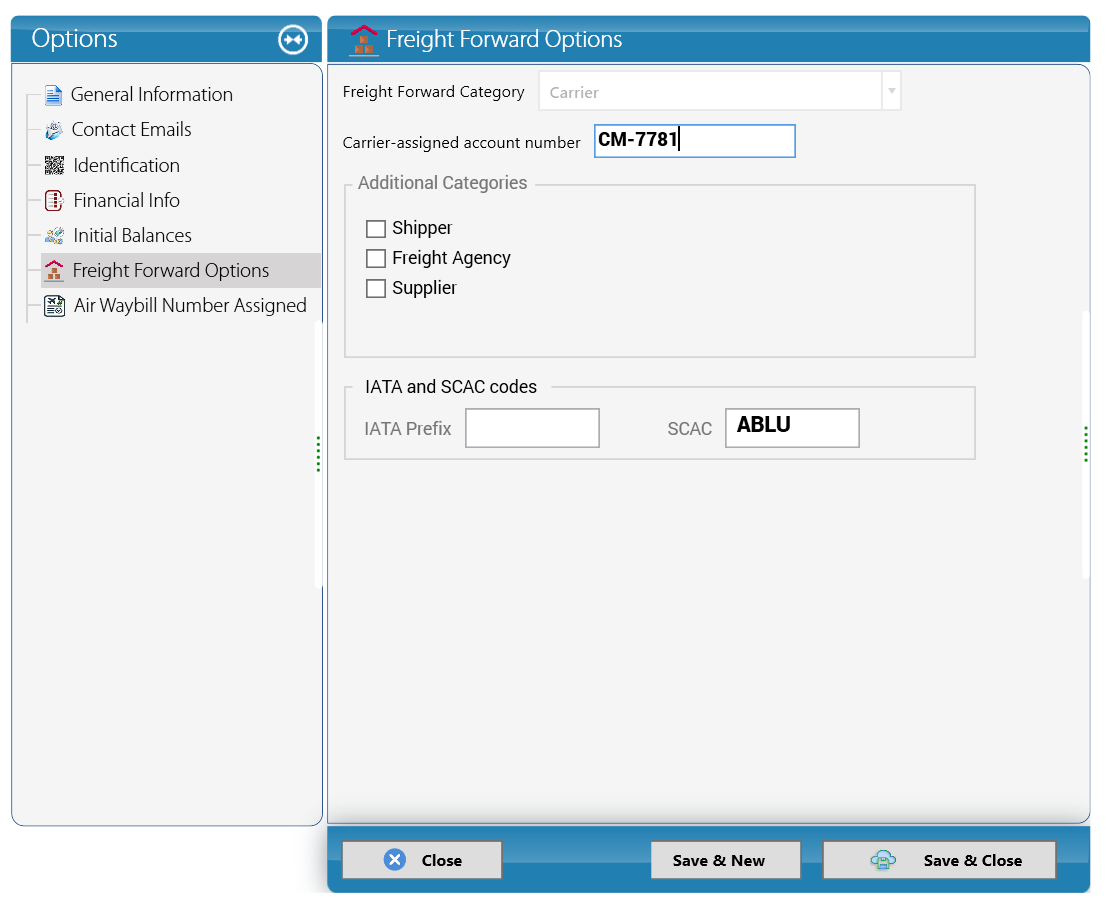Open the Freight Forward Category dropdown arrow
The image size is (1110, 900).
pos(891,91)
